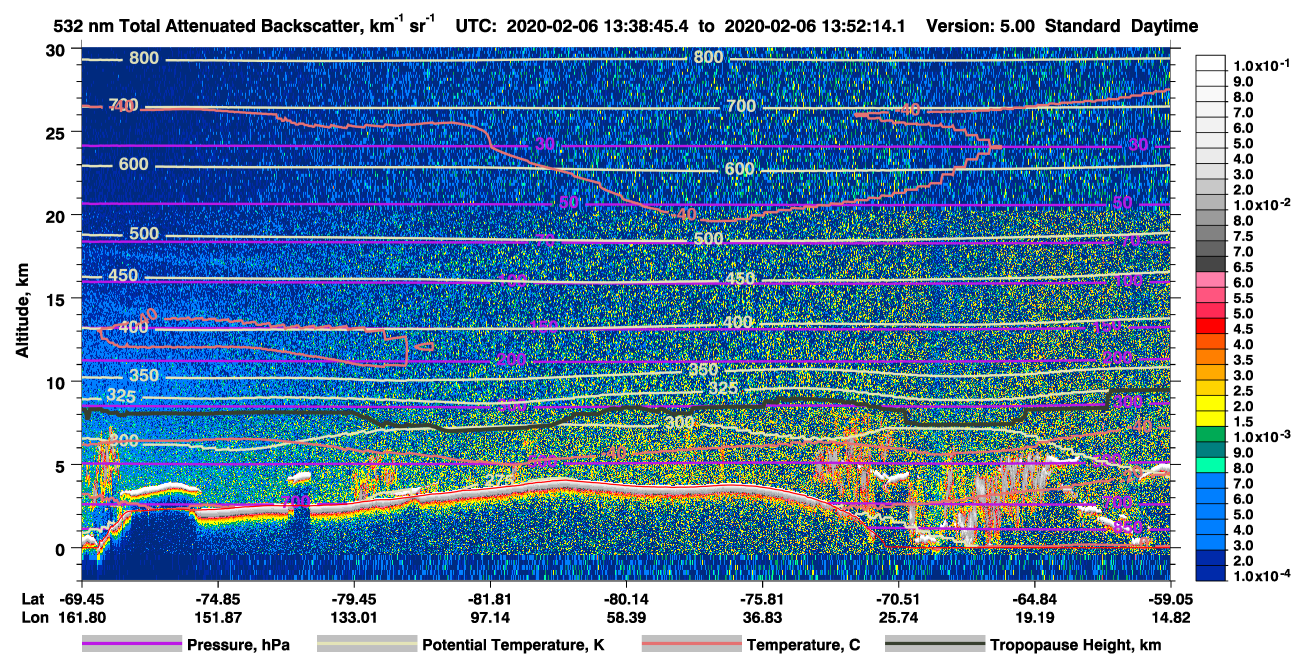Click the bright red swatch beside 4.5
The width and height of the screenshot is (1300, 667).
(1211, 326)
